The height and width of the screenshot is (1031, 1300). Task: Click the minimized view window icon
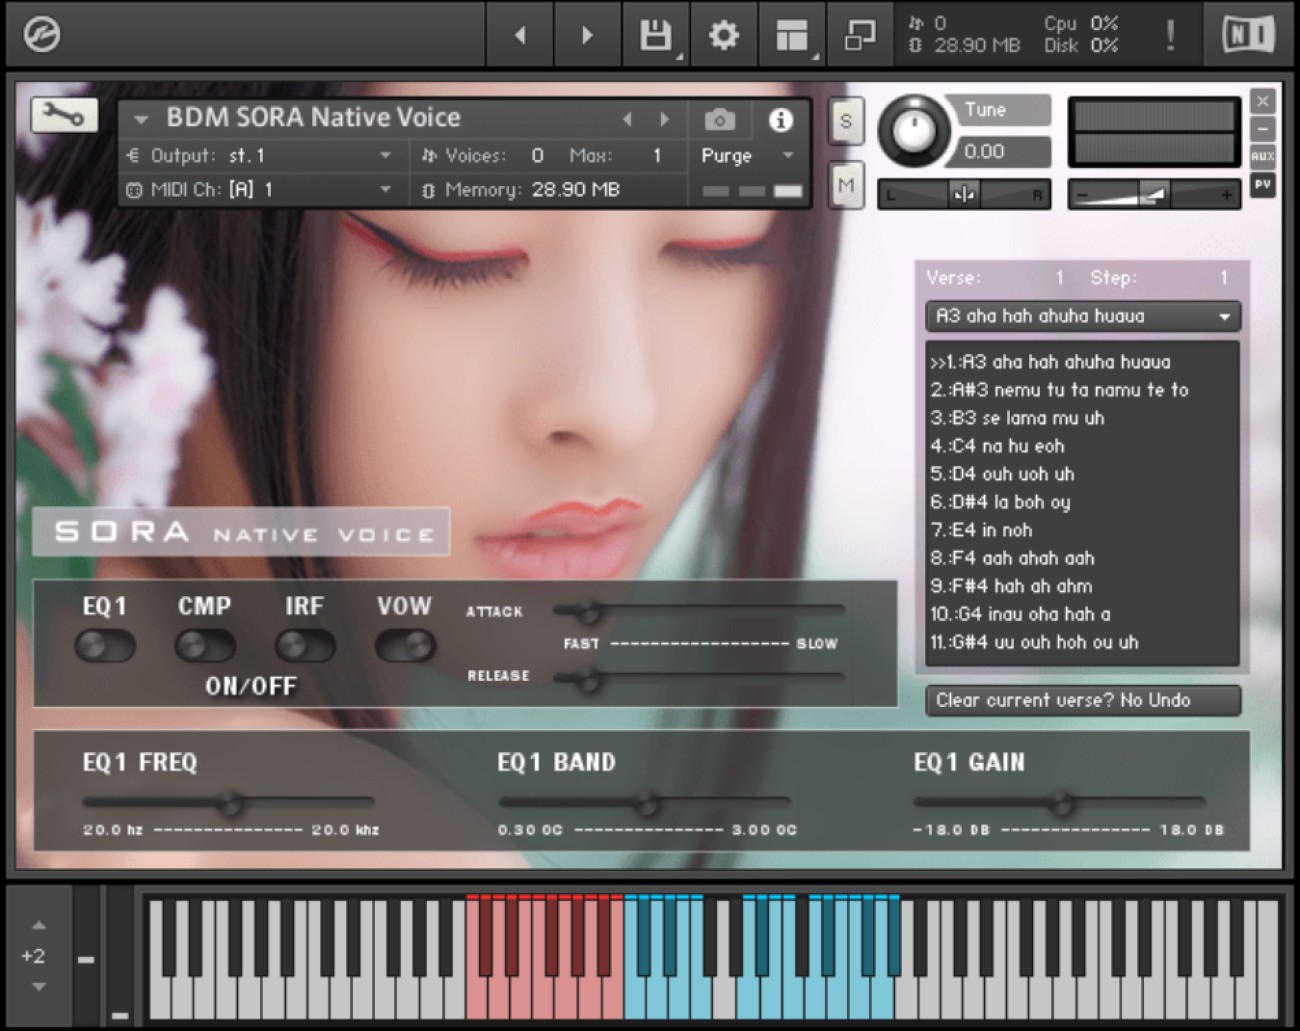tap(859, 35)
